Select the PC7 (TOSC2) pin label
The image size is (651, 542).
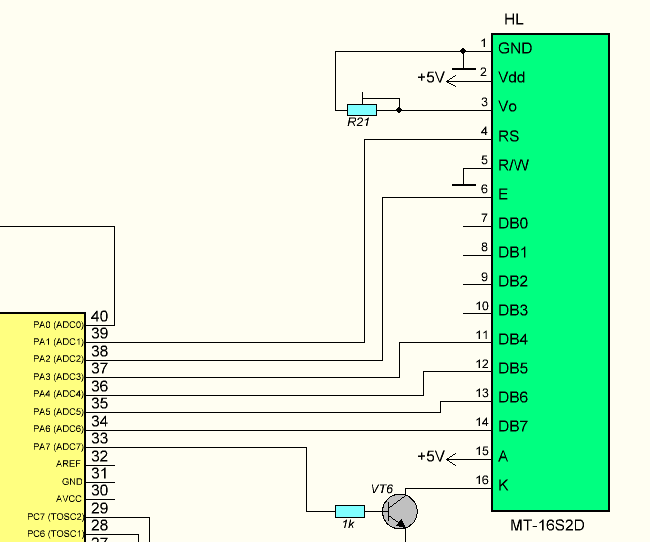coord(56,516)
